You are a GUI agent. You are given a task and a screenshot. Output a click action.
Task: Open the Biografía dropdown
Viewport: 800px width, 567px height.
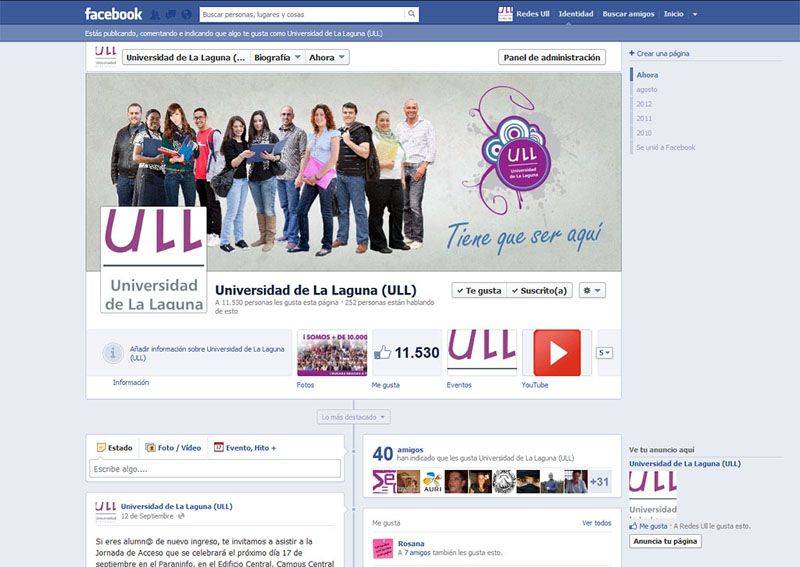pos(277,58)
